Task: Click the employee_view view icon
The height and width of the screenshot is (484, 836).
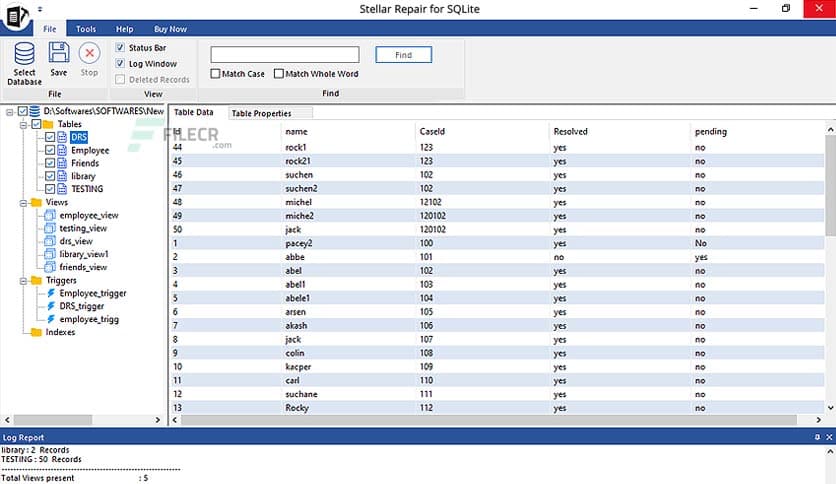Action: pyautogui.click(x=50, y=215)
